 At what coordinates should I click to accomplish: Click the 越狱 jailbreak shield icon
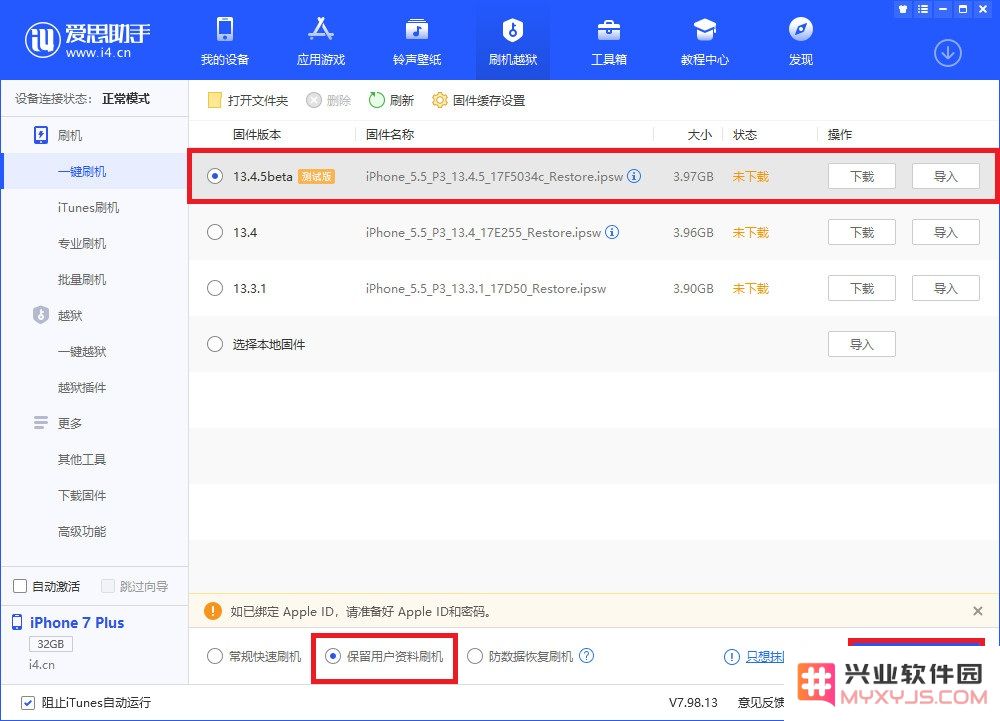(41, 315)
